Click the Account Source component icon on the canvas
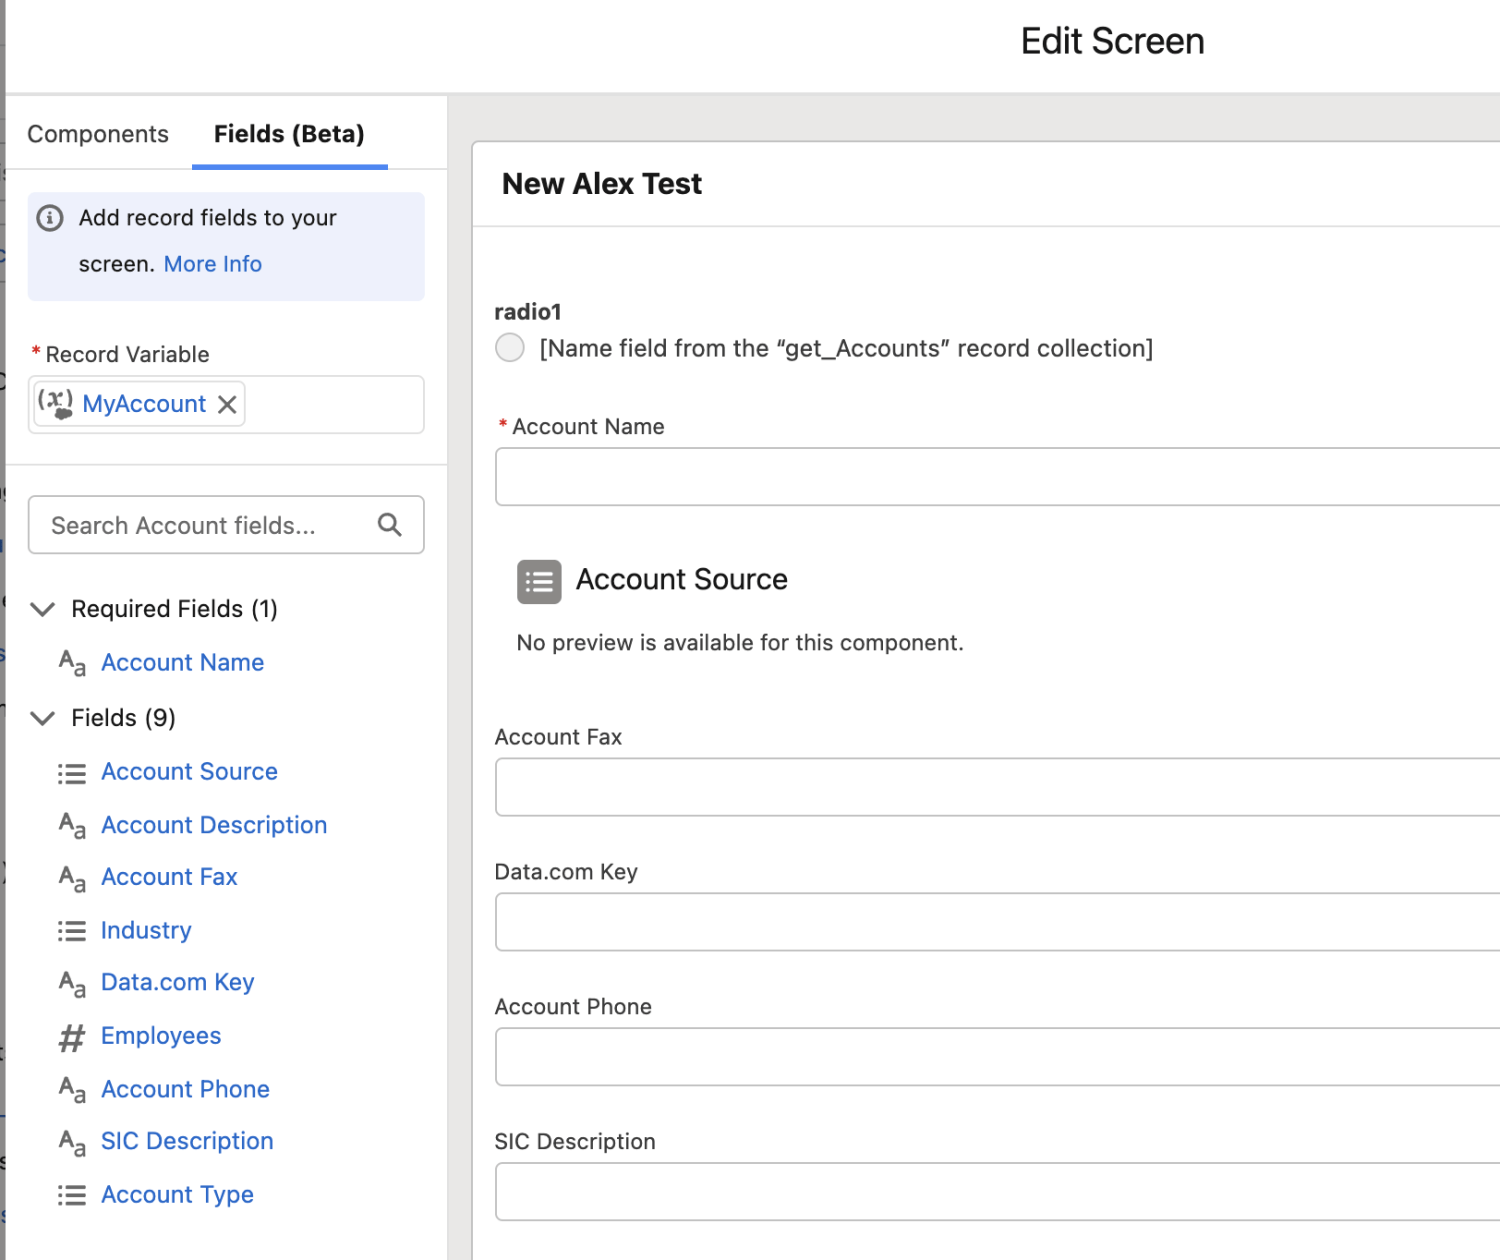This screenshot has width=1500, height=1260. [538, 581]
